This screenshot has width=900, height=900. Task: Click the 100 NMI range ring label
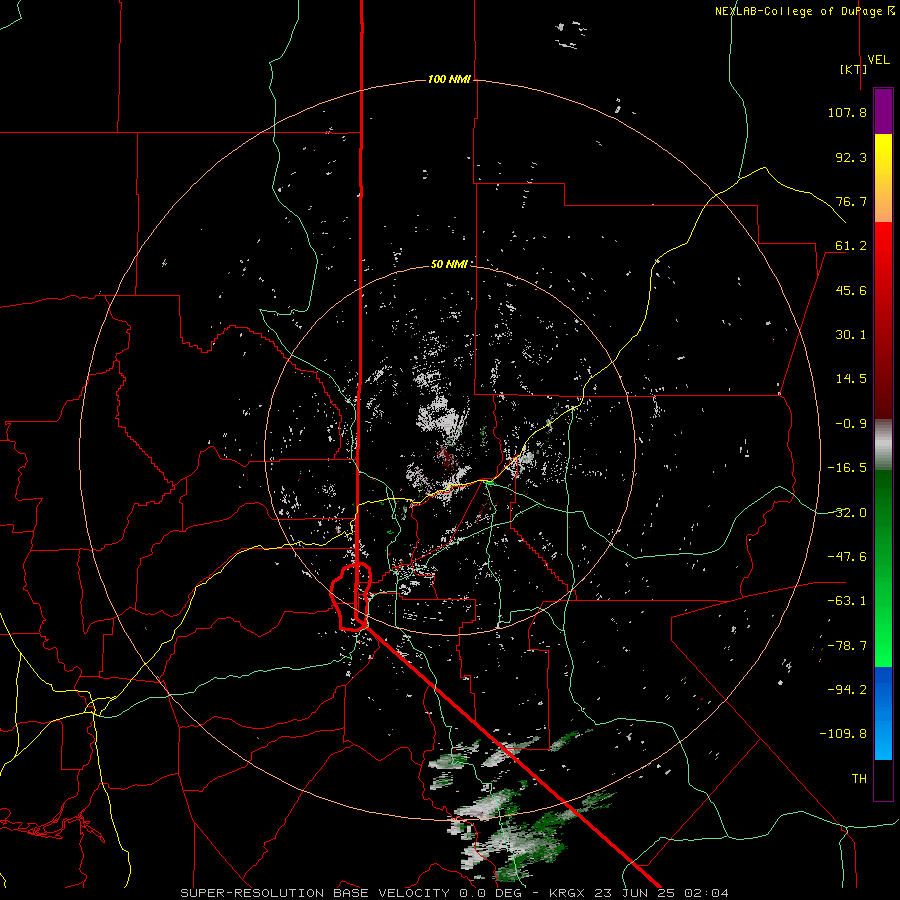pos(449,79)
